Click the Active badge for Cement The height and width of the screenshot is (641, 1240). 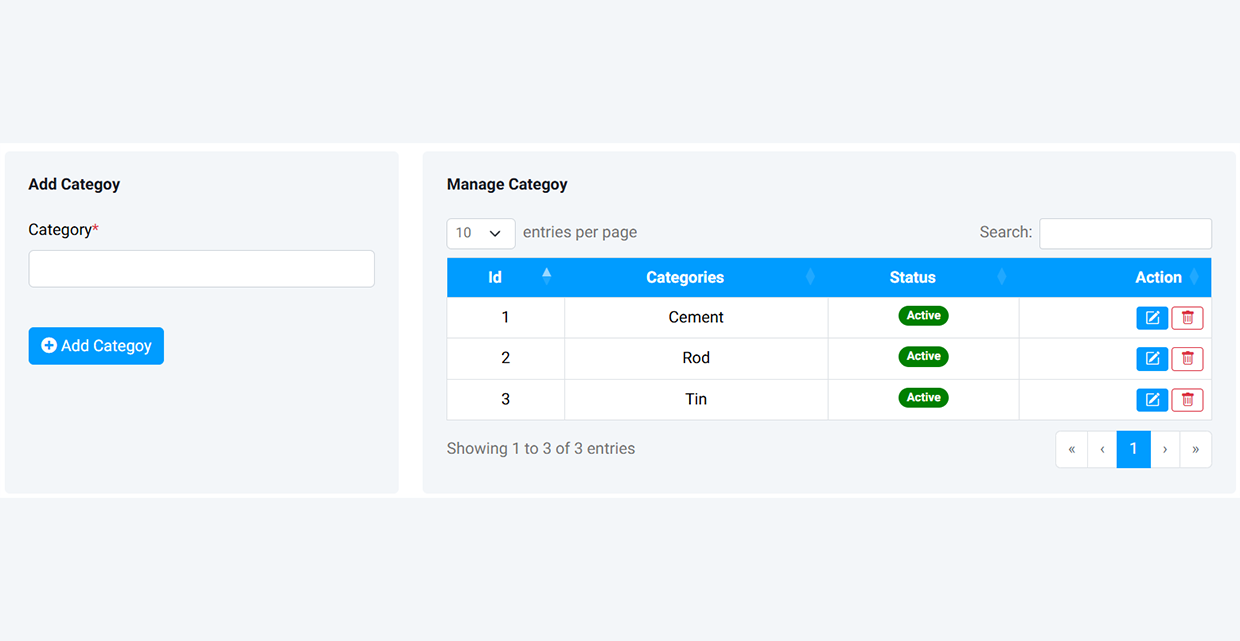coord(923,316)
